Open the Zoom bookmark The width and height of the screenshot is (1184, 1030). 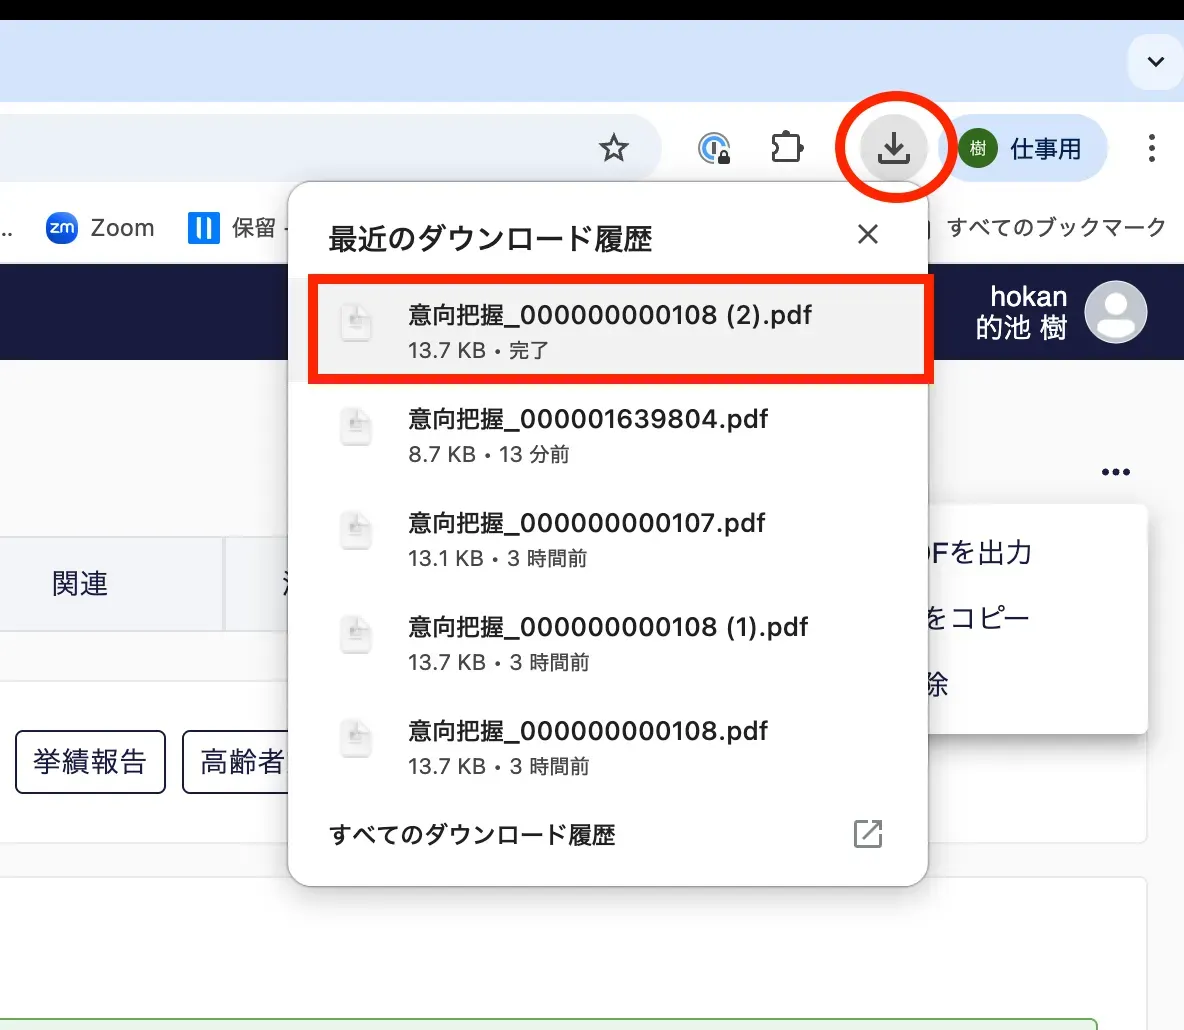[101, 228]
